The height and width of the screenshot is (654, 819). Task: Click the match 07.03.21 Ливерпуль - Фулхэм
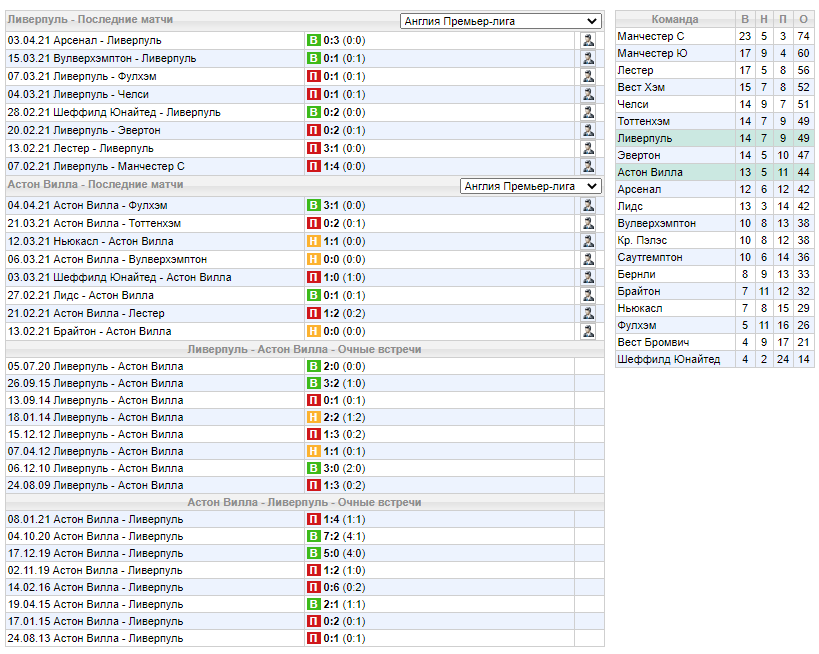[82, 76]
